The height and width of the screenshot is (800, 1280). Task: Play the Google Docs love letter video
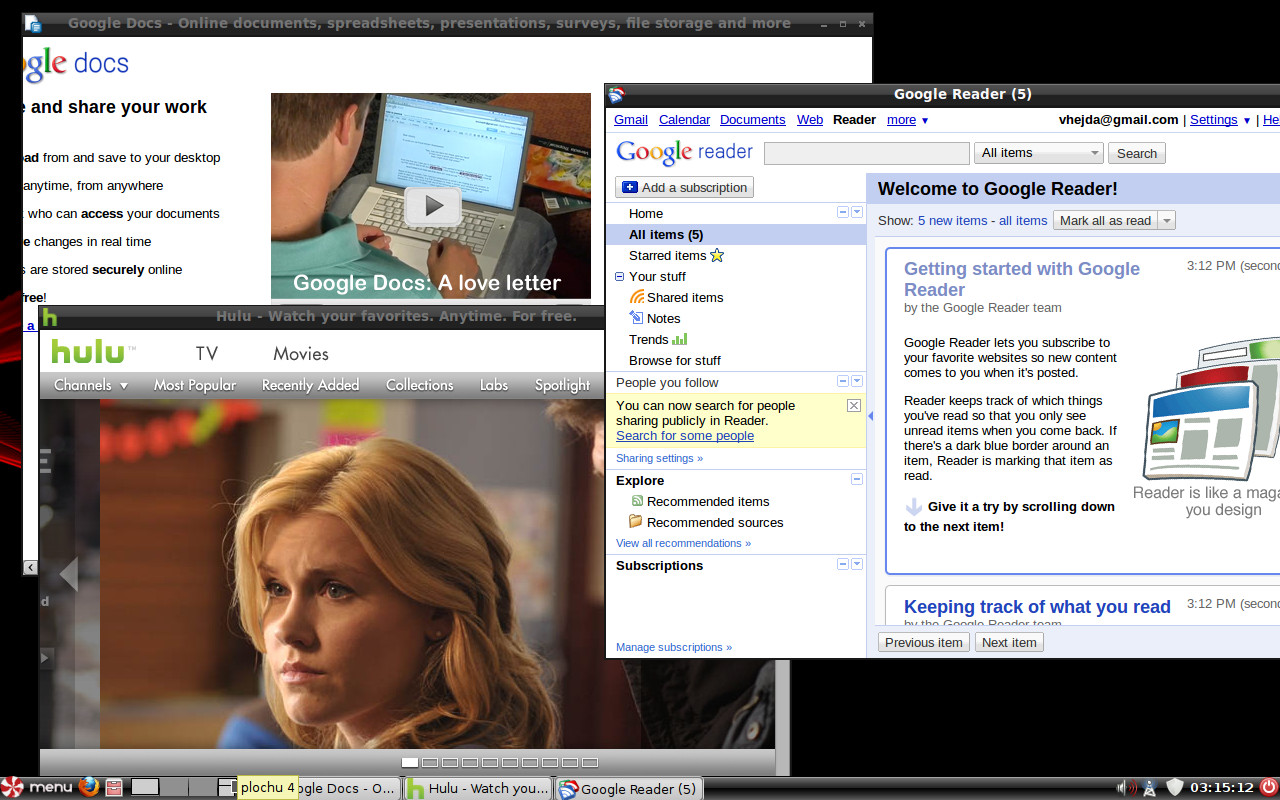tap(432, 206)
